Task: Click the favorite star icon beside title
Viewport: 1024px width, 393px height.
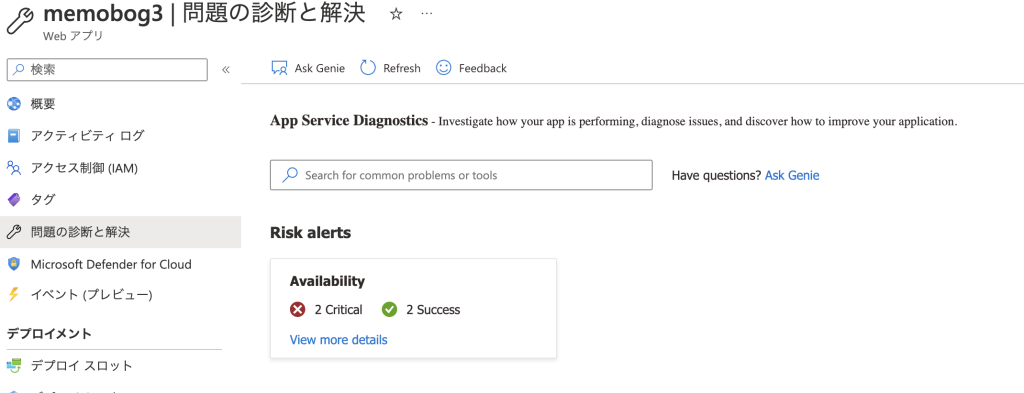Action: pos(396,14)
